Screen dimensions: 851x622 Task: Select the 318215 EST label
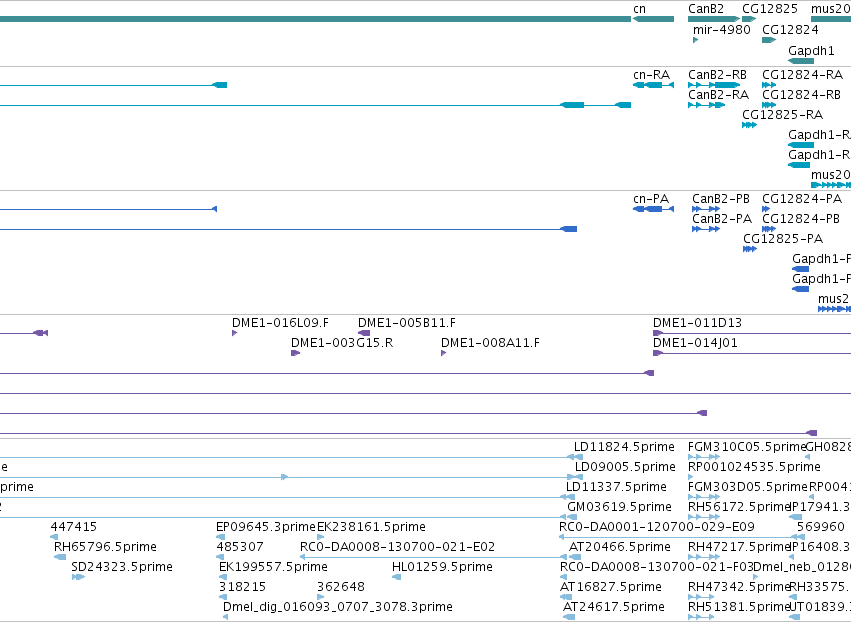click(242, 587)
